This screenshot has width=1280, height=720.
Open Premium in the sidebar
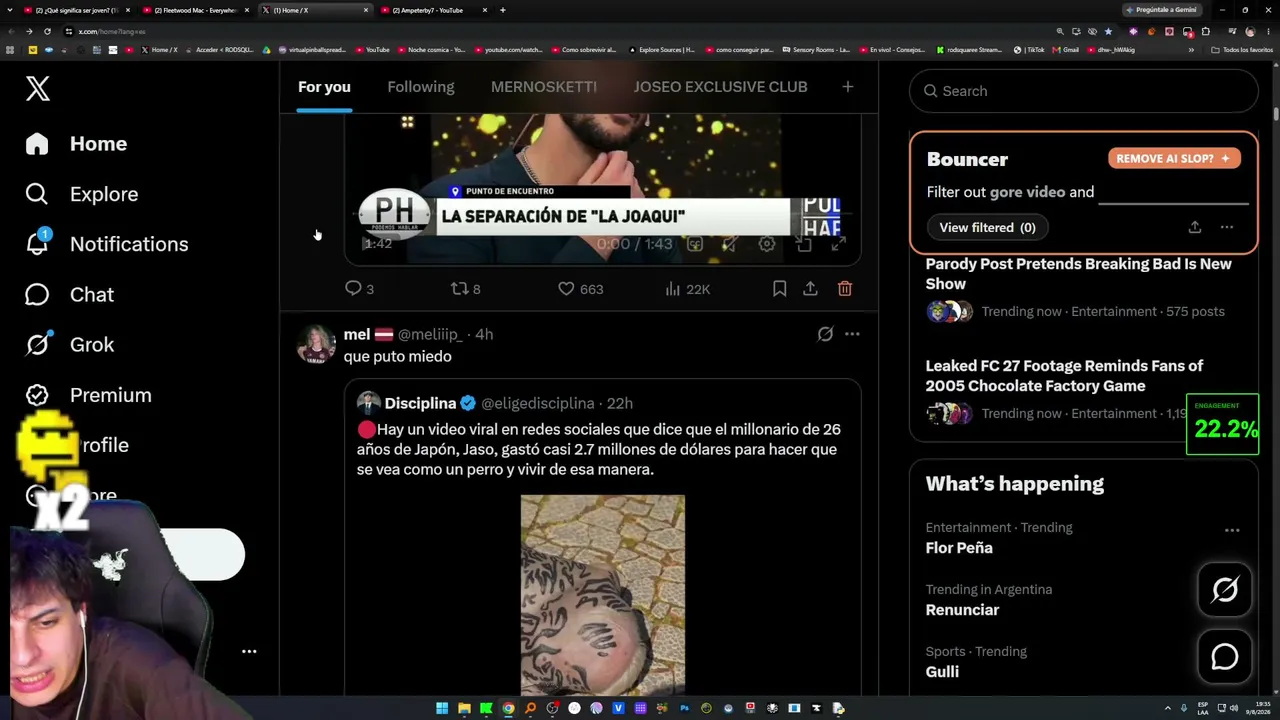(x=89, y=395)
